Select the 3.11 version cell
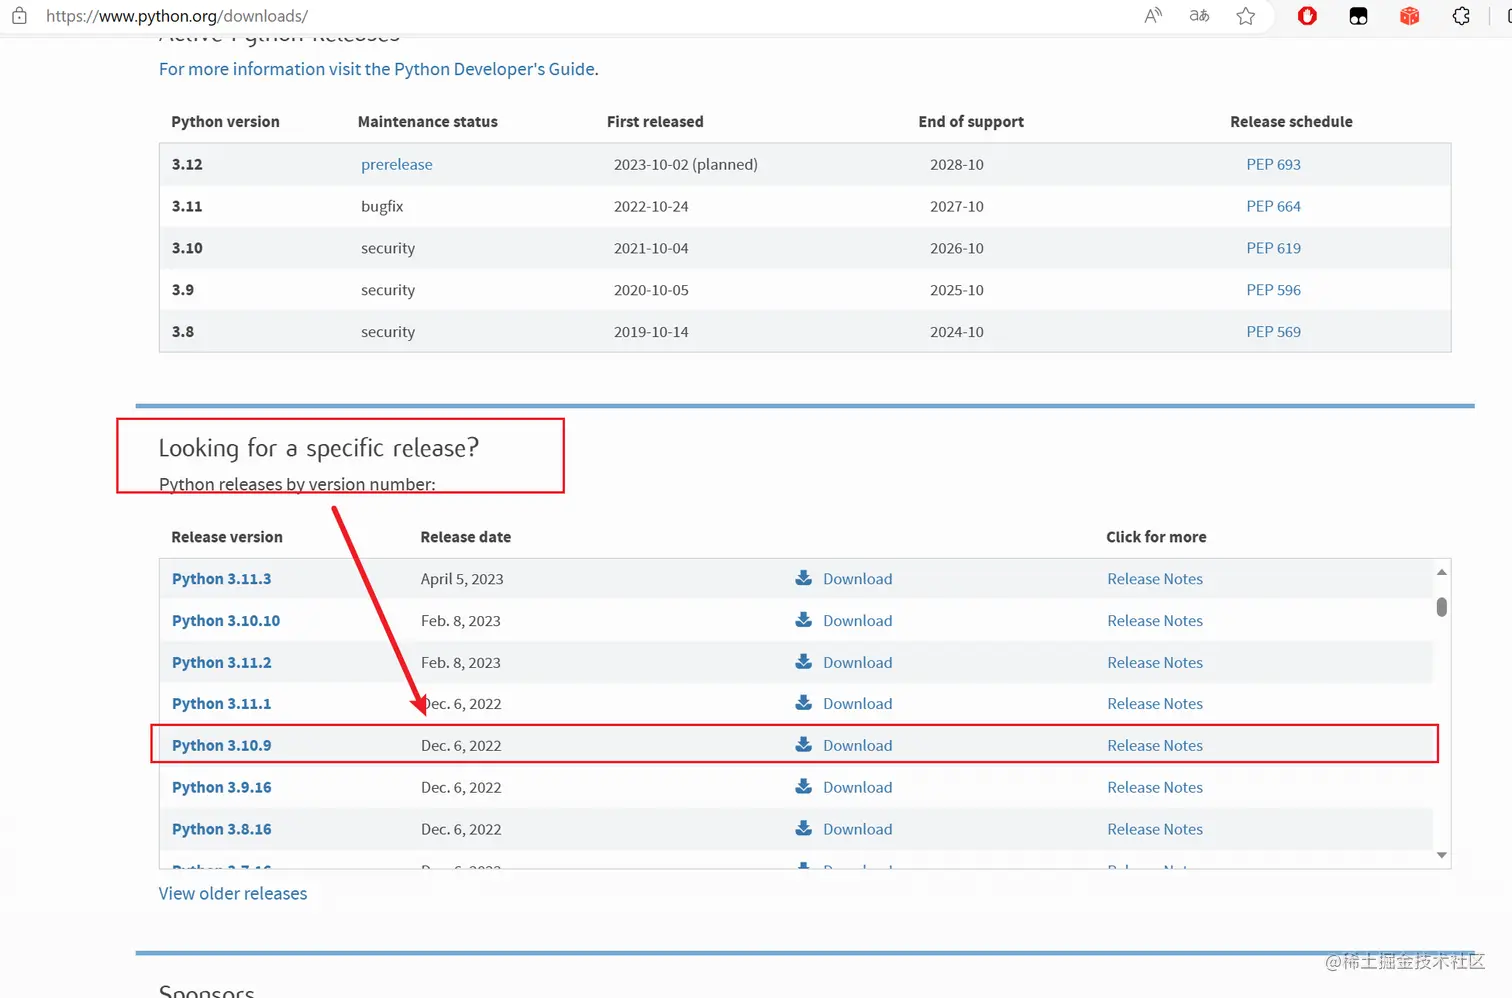Image resolution: width=1512 pixels, height=998 pixels. (x=187, y=206)
